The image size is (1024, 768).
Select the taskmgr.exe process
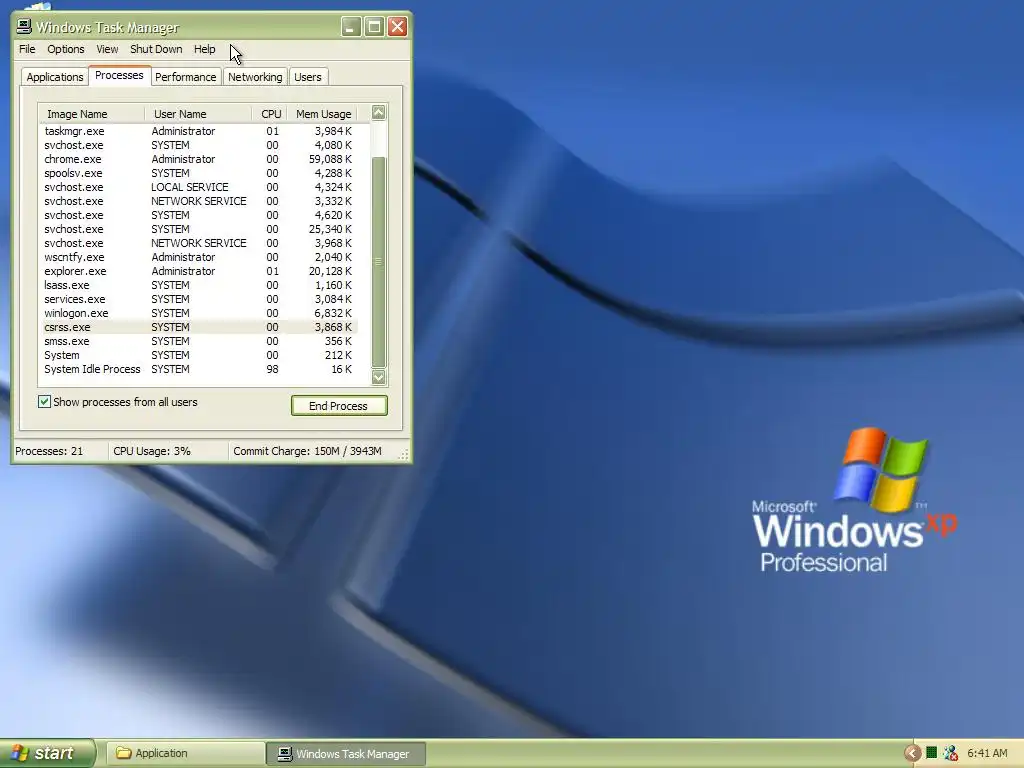pyautogui.click(x=199, y=131)
